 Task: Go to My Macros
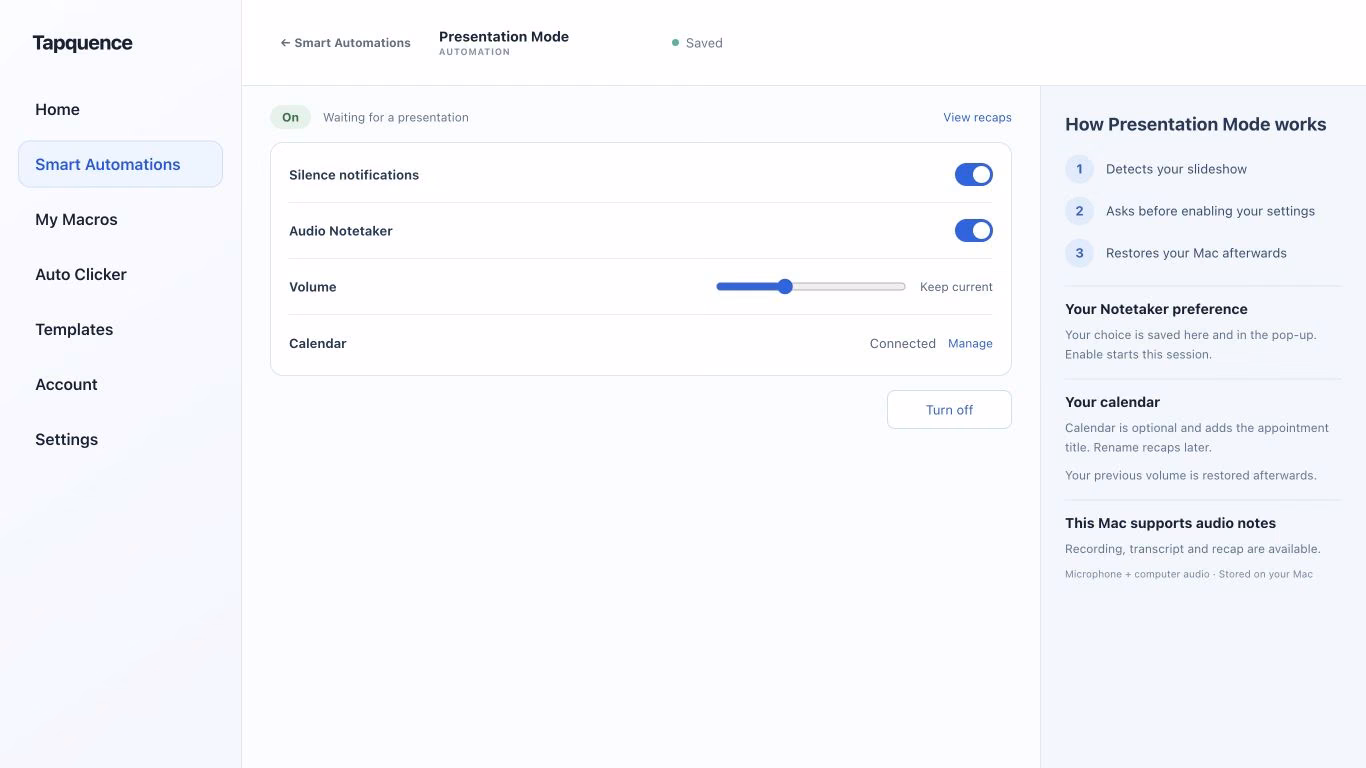[120, 219]
